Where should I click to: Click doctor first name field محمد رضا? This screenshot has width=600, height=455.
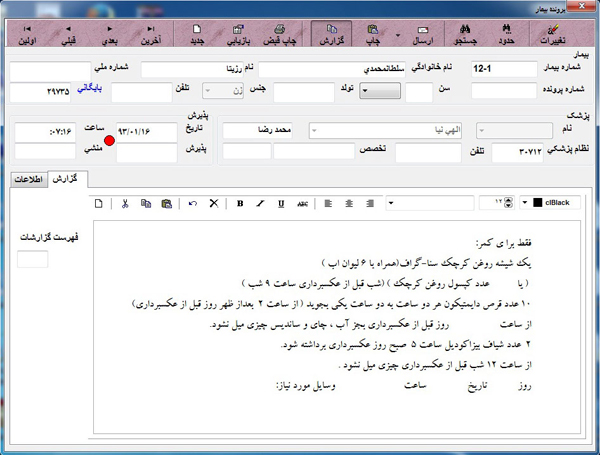[x=257, y=130]
